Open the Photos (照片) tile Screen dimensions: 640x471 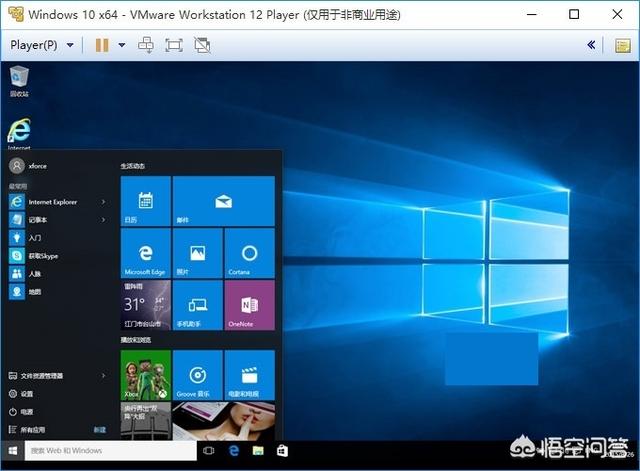click(x=198, y=253)
